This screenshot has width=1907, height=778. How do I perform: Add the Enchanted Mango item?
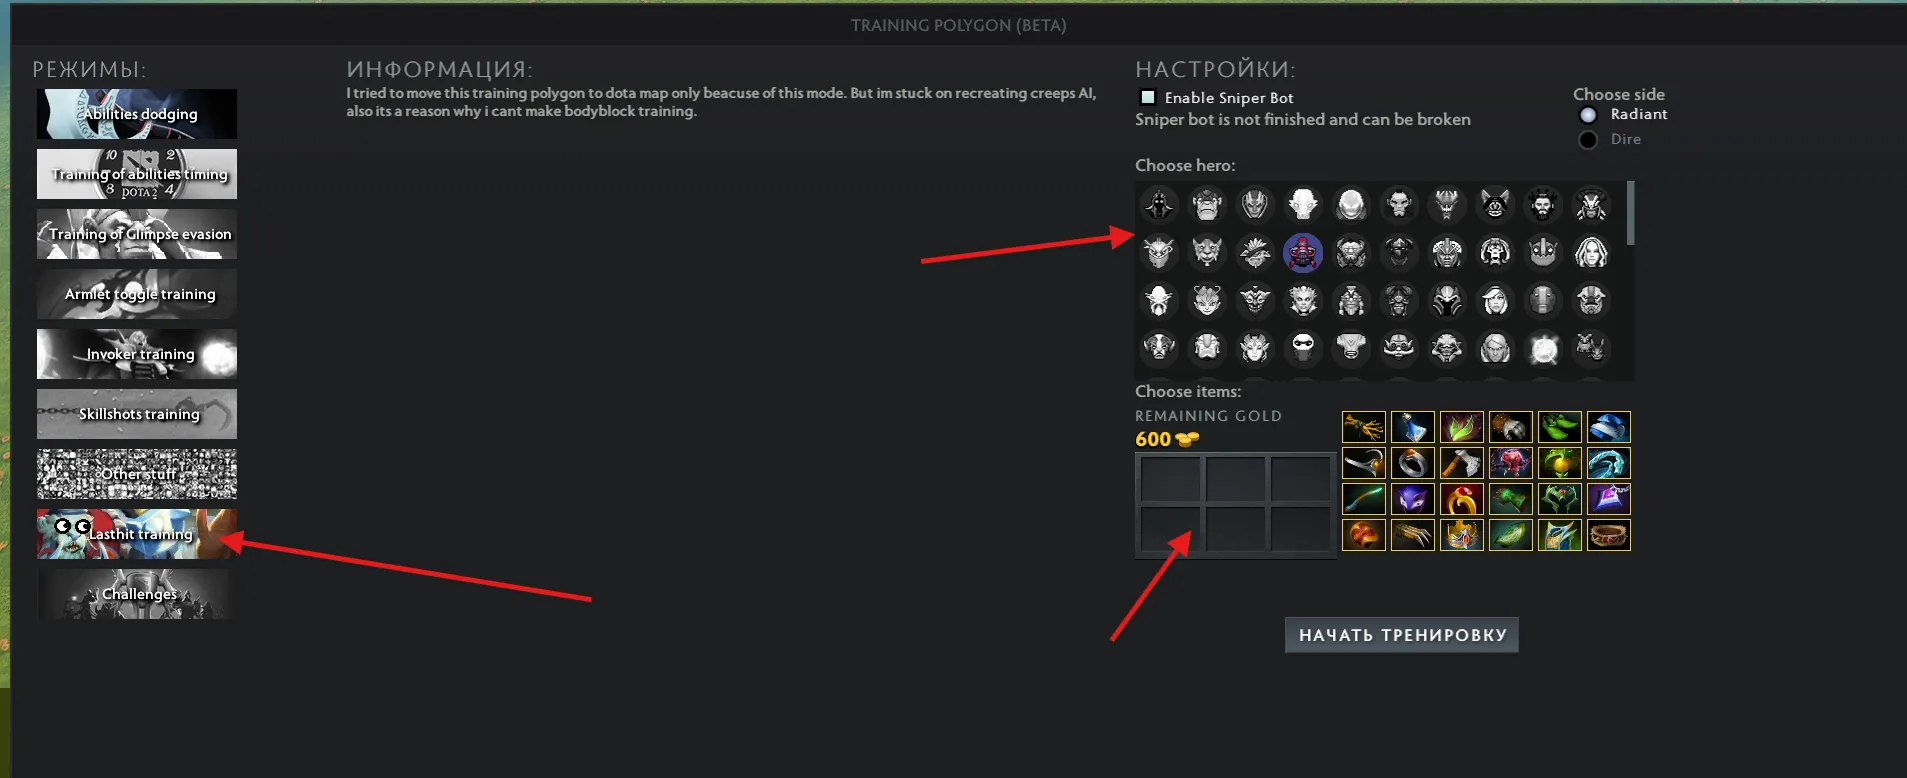[1560, 463]
